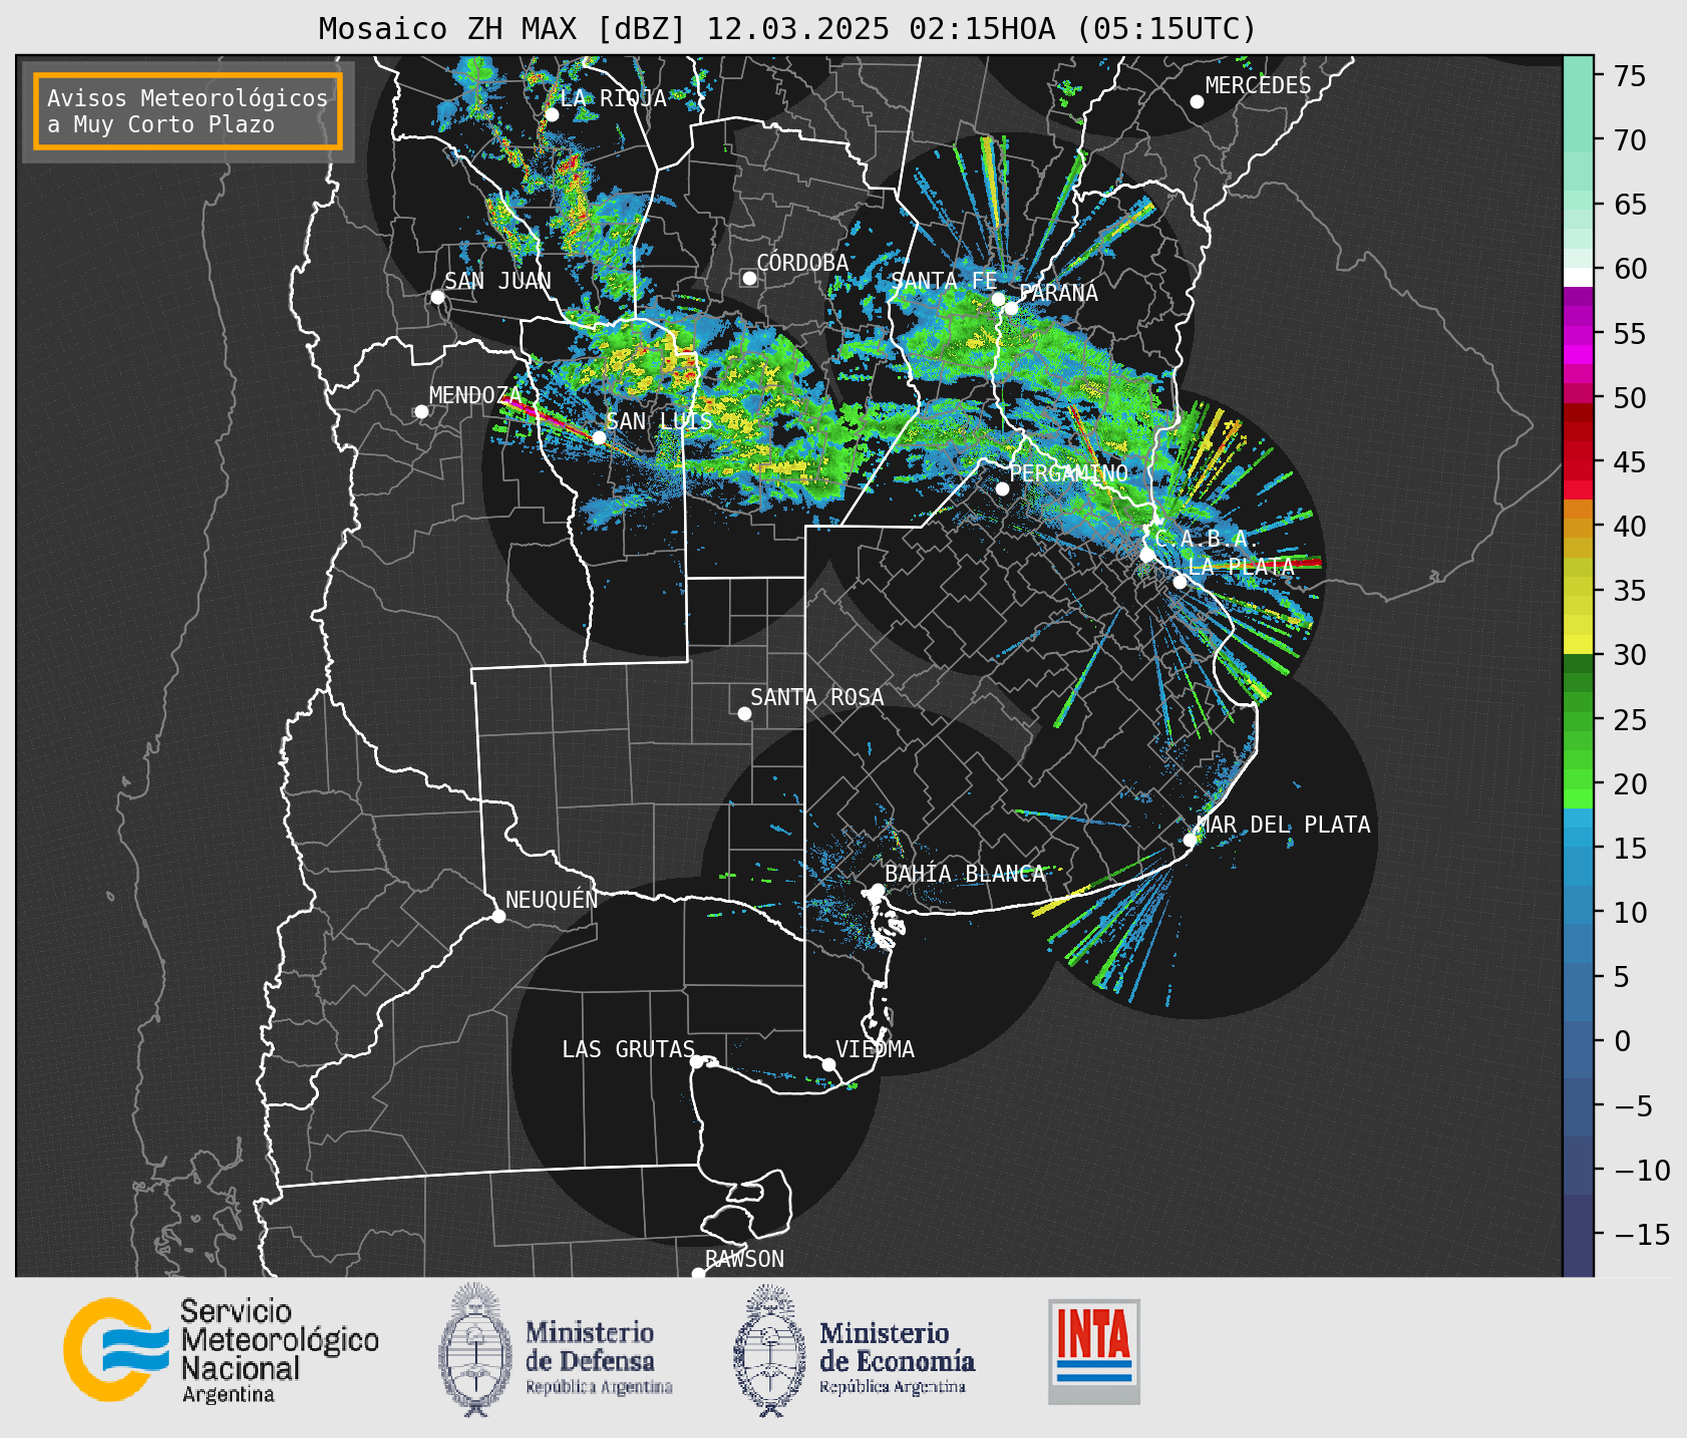Click the CÓRDOBA label text
The width and height of the screenshot is (1687, 1438).
(x=803, y=263)
